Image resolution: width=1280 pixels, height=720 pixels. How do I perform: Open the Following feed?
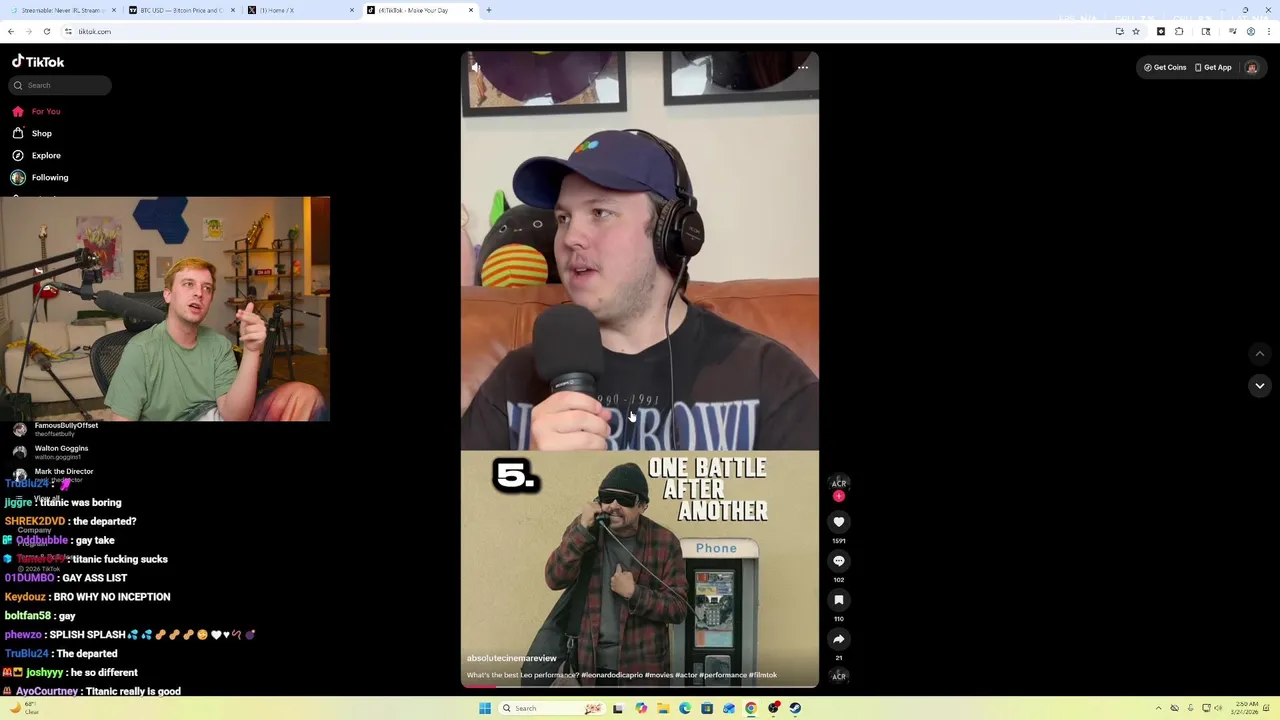click(x=40, y=177)
